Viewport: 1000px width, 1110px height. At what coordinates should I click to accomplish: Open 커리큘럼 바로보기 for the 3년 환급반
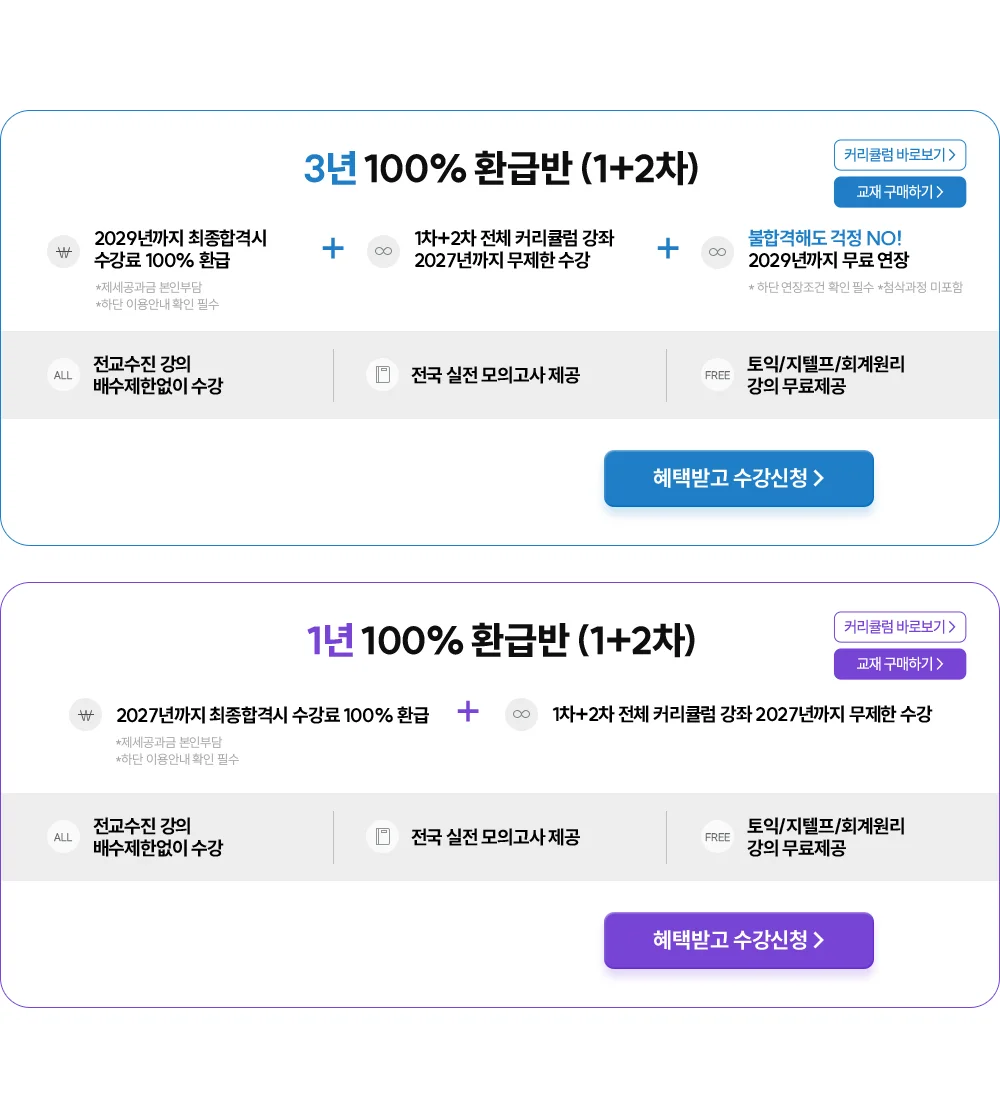point(900,155)
